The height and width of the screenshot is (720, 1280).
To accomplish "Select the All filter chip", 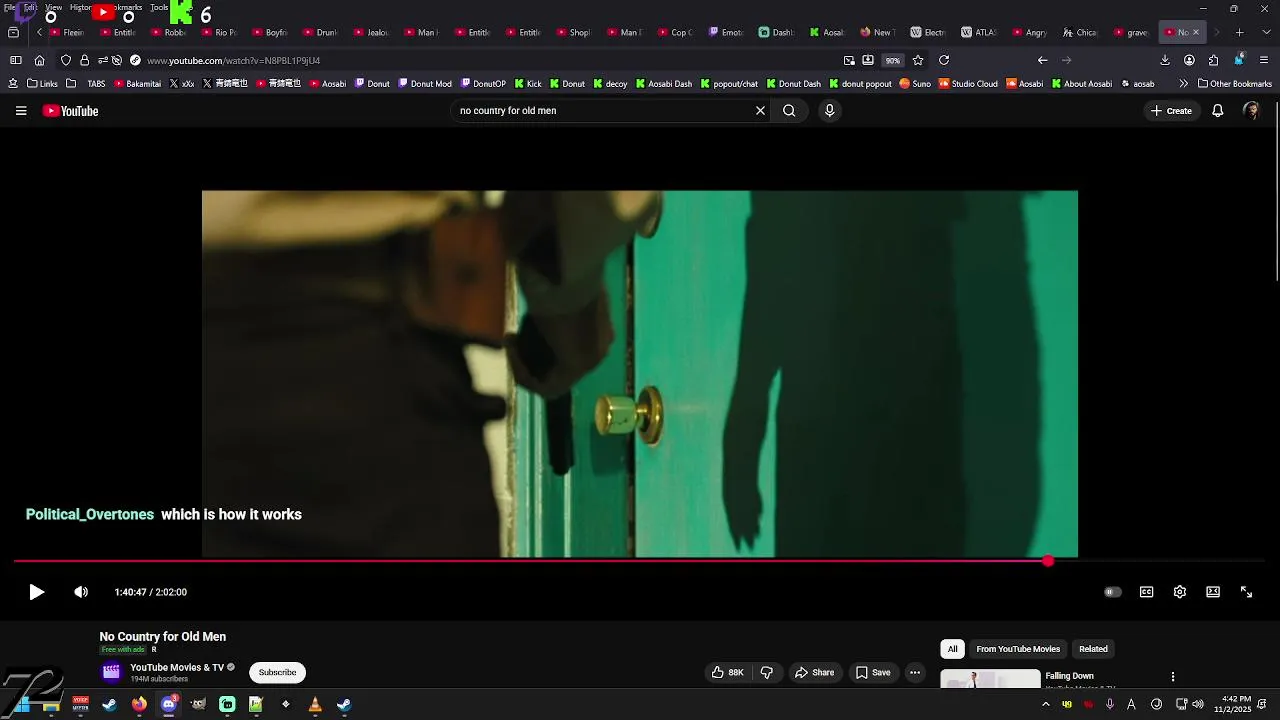I will click(x=952, y=649).
